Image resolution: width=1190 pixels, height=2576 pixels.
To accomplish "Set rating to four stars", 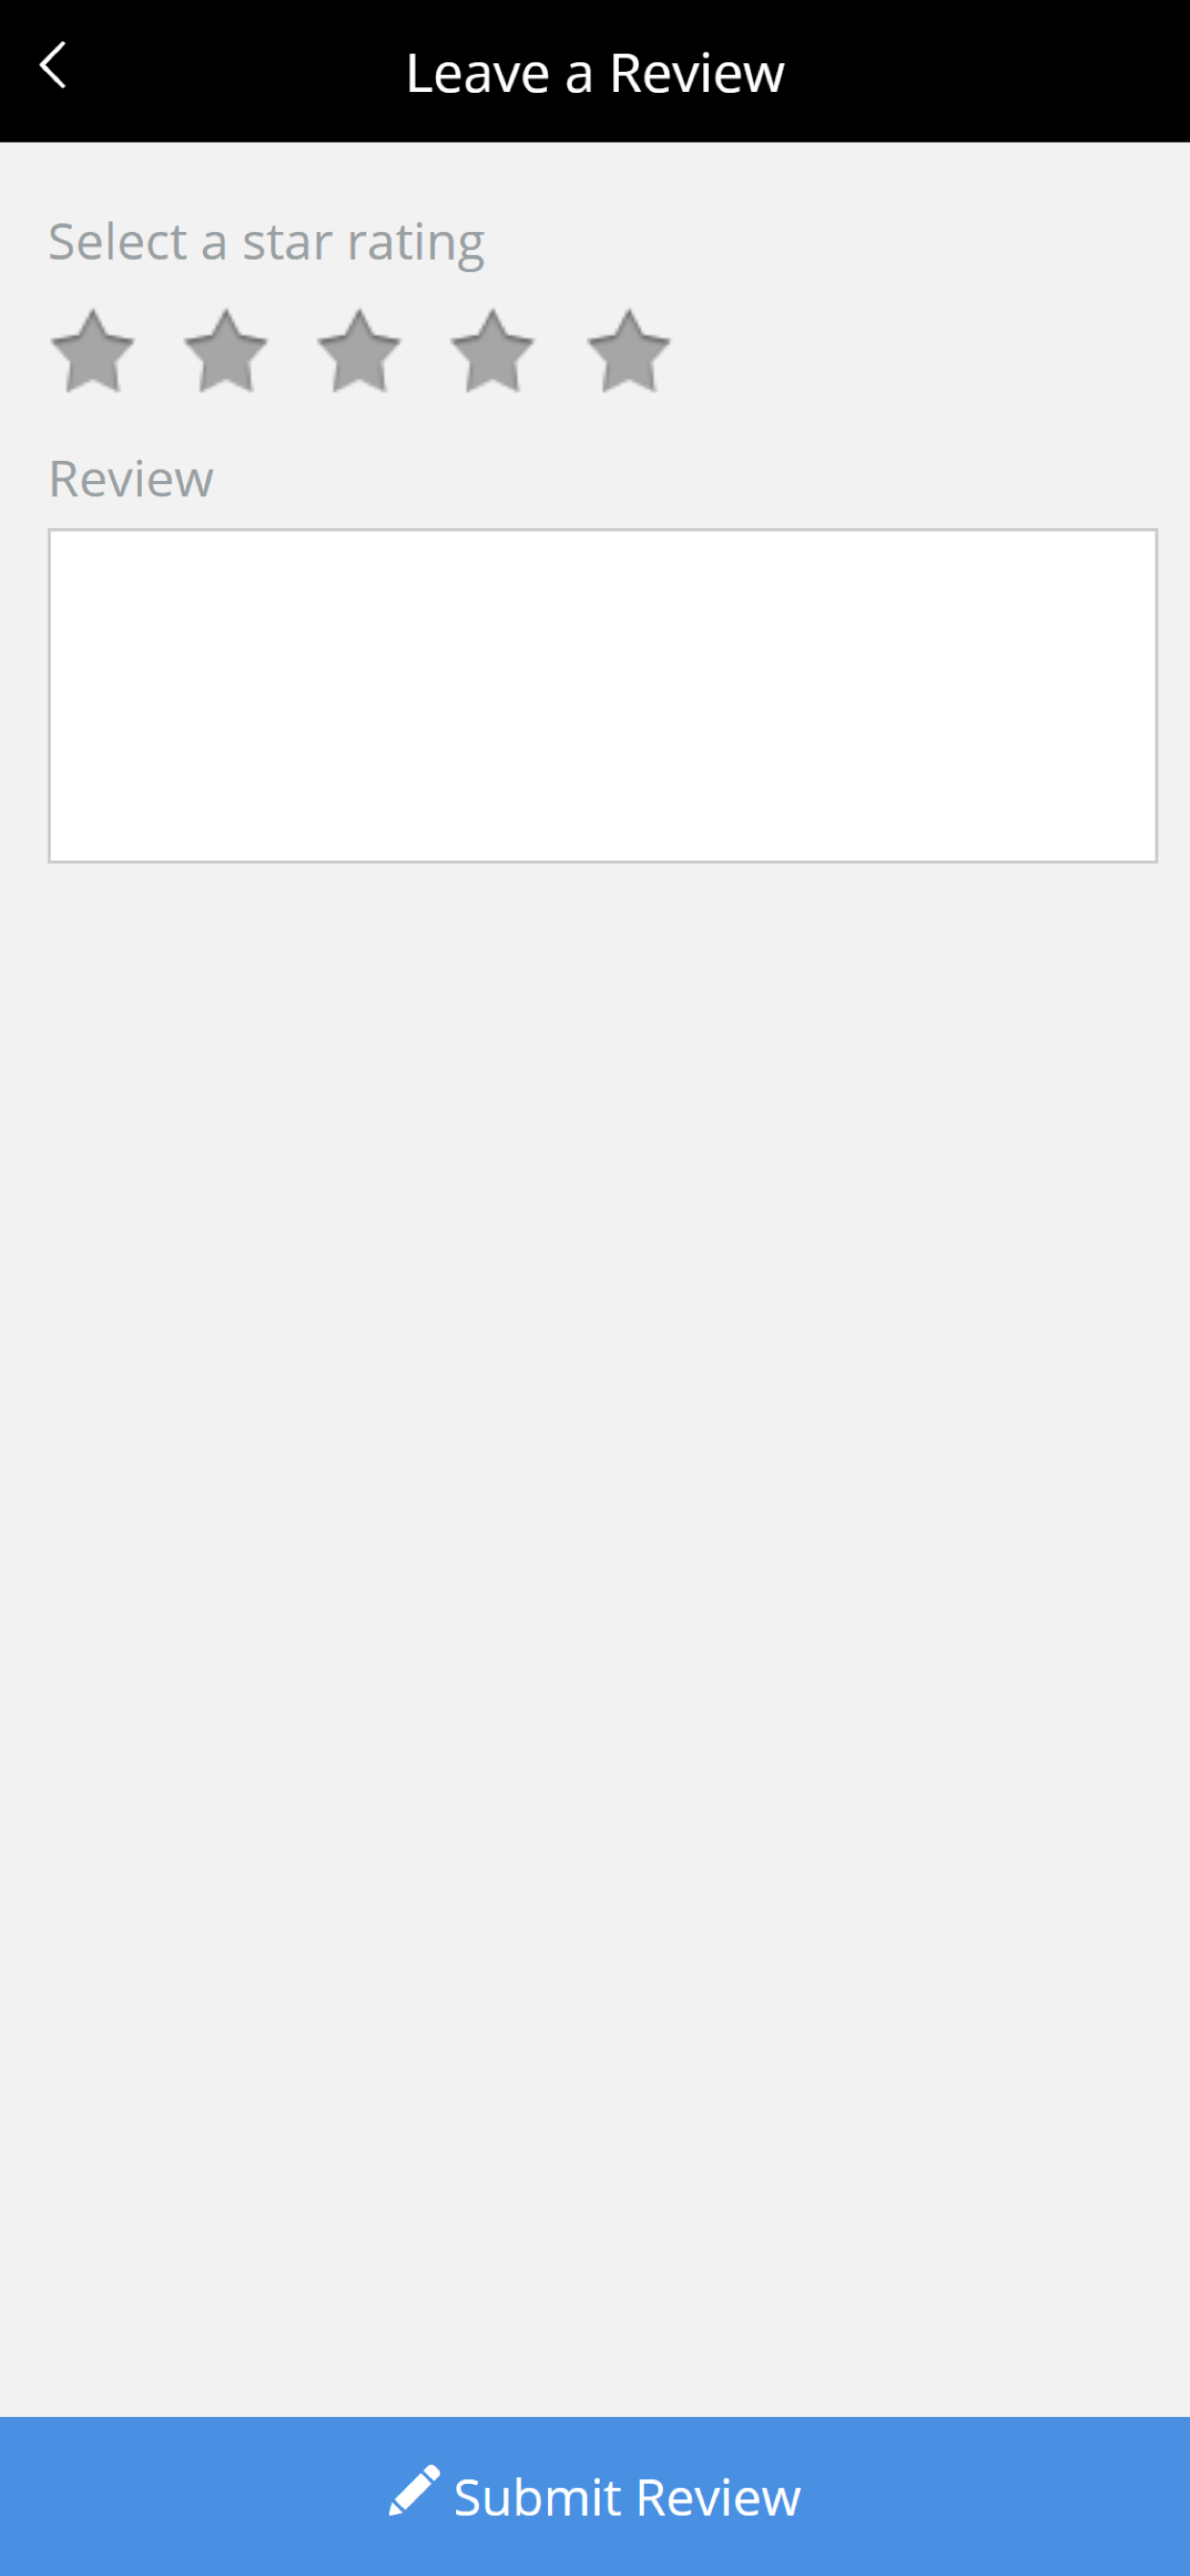I will click(x=492, y=351).
